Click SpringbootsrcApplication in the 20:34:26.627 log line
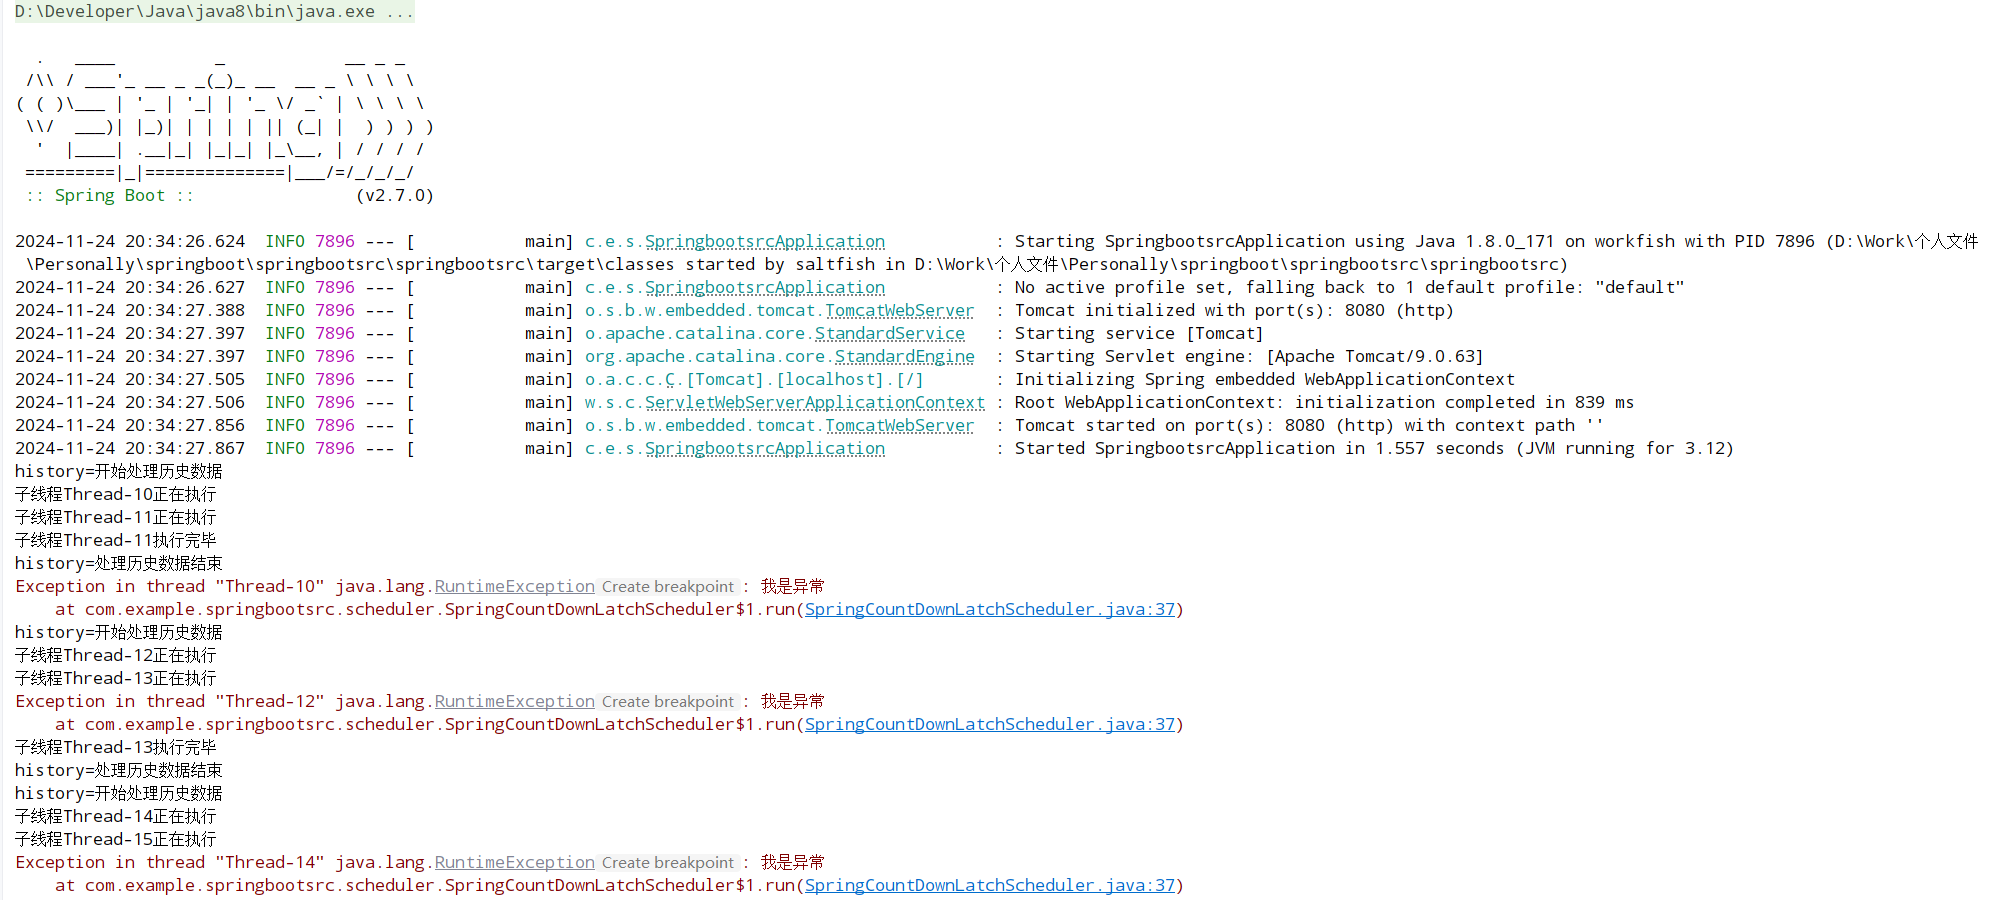 (764, 288)
